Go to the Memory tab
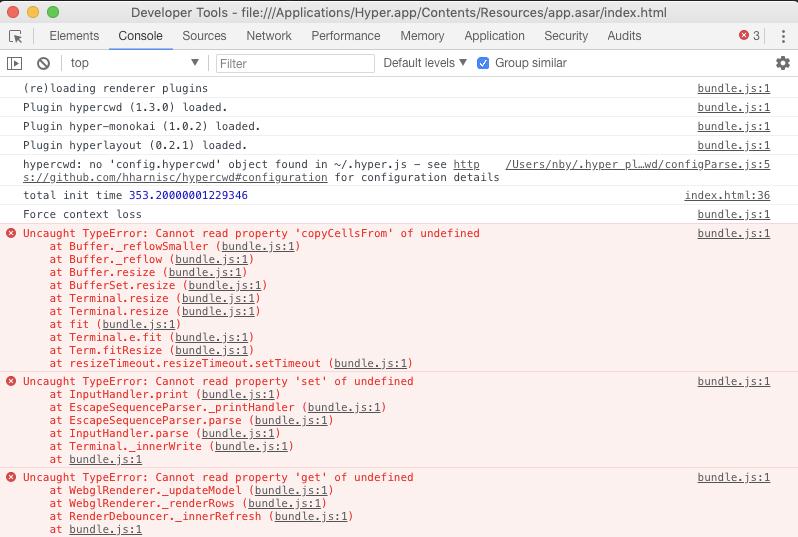Screen dimensions: 798x537 click(422, 36)
